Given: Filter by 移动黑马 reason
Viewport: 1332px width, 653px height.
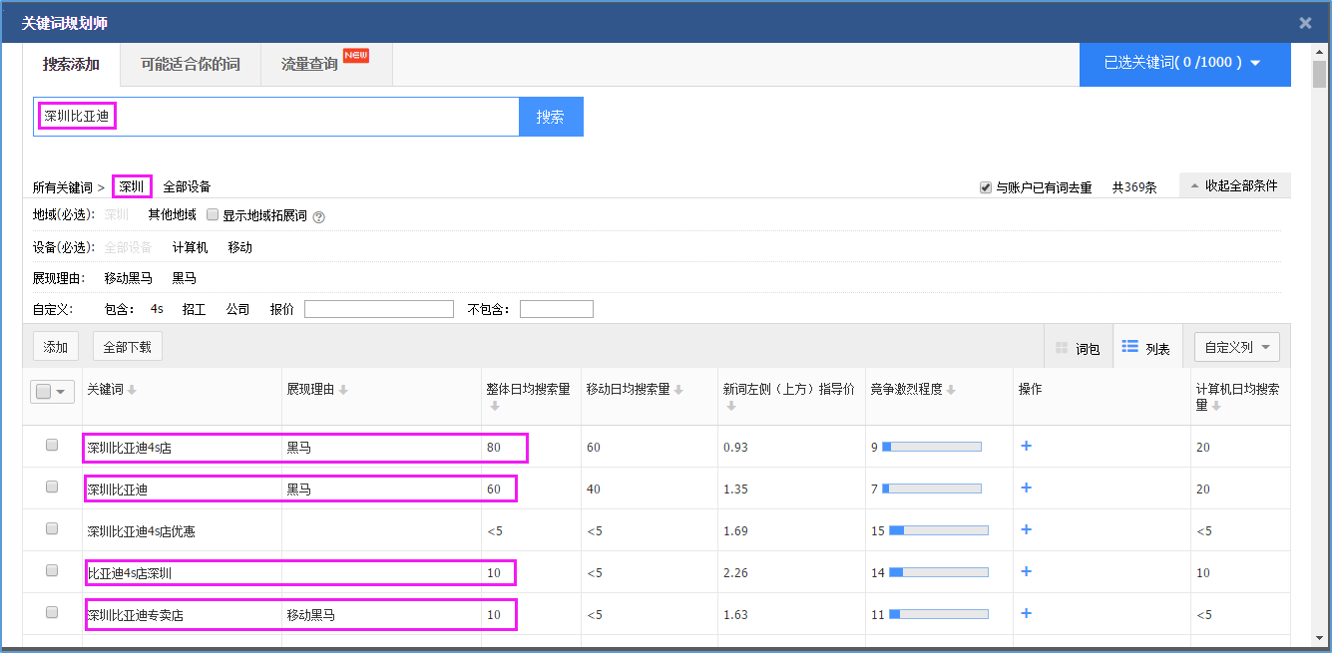Looking at the screenshot, I should (128, 278).
